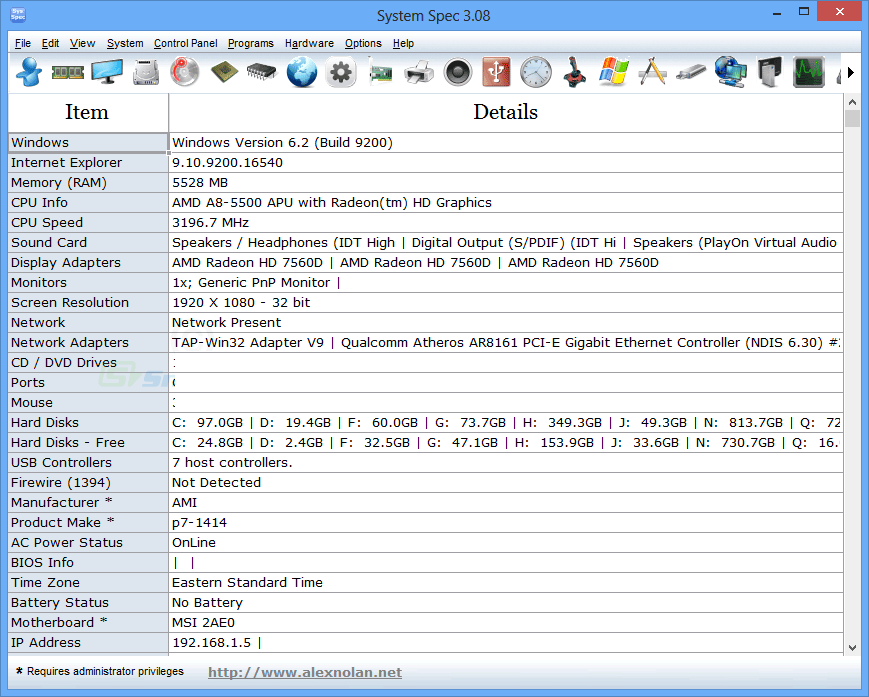Select the joystick game controller icon
The height and width of the screenshot is (697, 869).
pyautogui.click(x=574, y=72)
